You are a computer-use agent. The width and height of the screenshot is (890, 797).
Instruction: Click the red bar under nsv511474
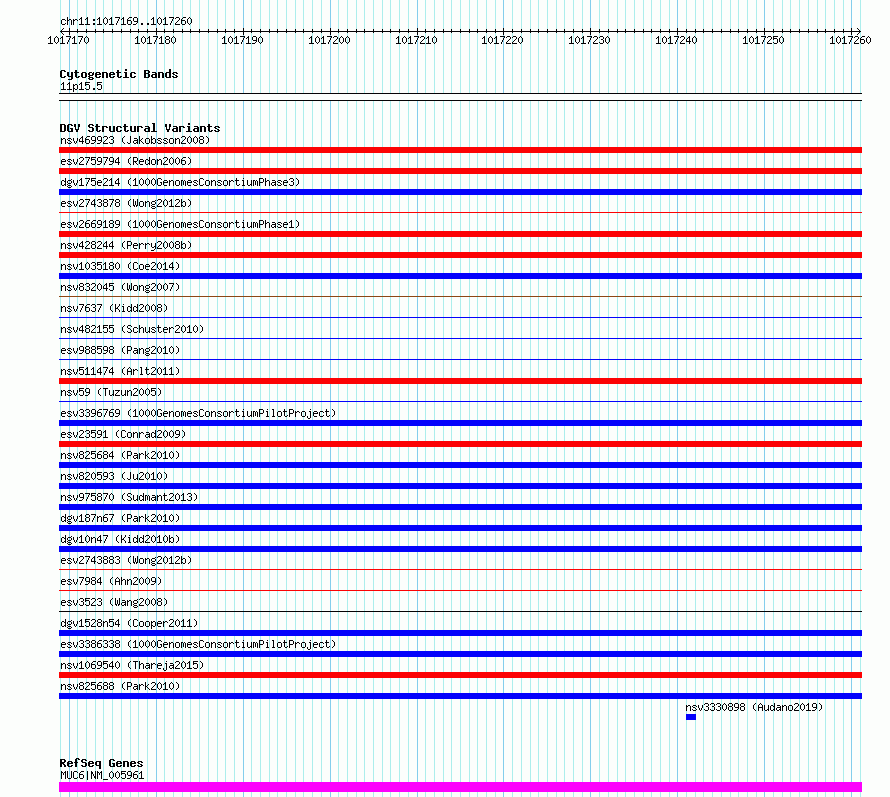(460, 381)
